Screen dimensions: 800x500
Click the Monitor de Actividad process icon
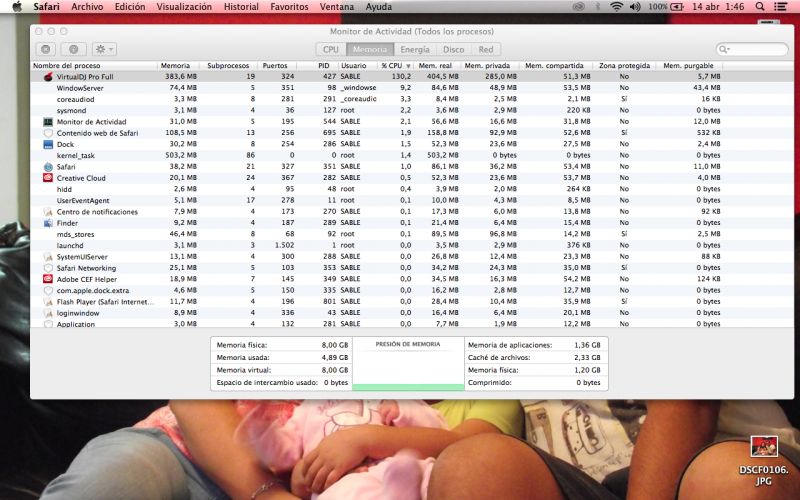pyautogui.click(x=48, y=122)
